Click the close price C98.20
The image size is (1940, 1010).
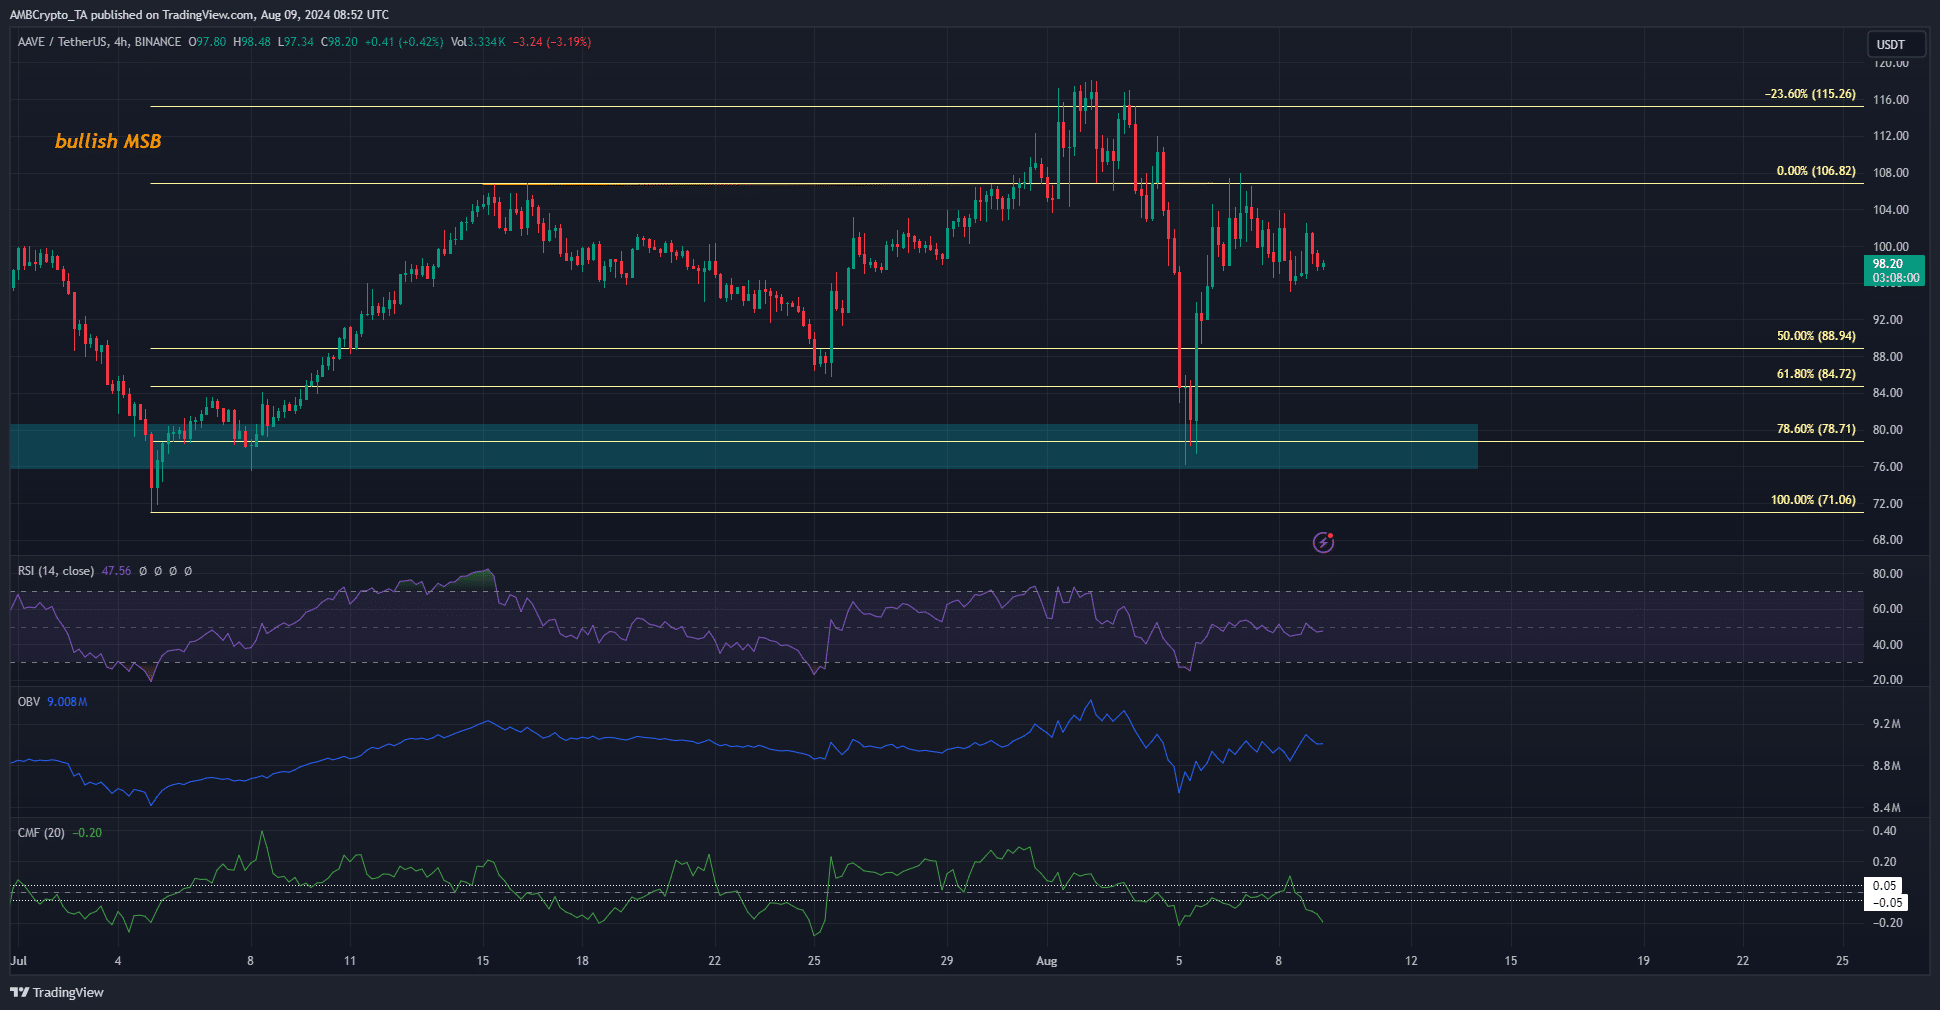pos(339,42)
